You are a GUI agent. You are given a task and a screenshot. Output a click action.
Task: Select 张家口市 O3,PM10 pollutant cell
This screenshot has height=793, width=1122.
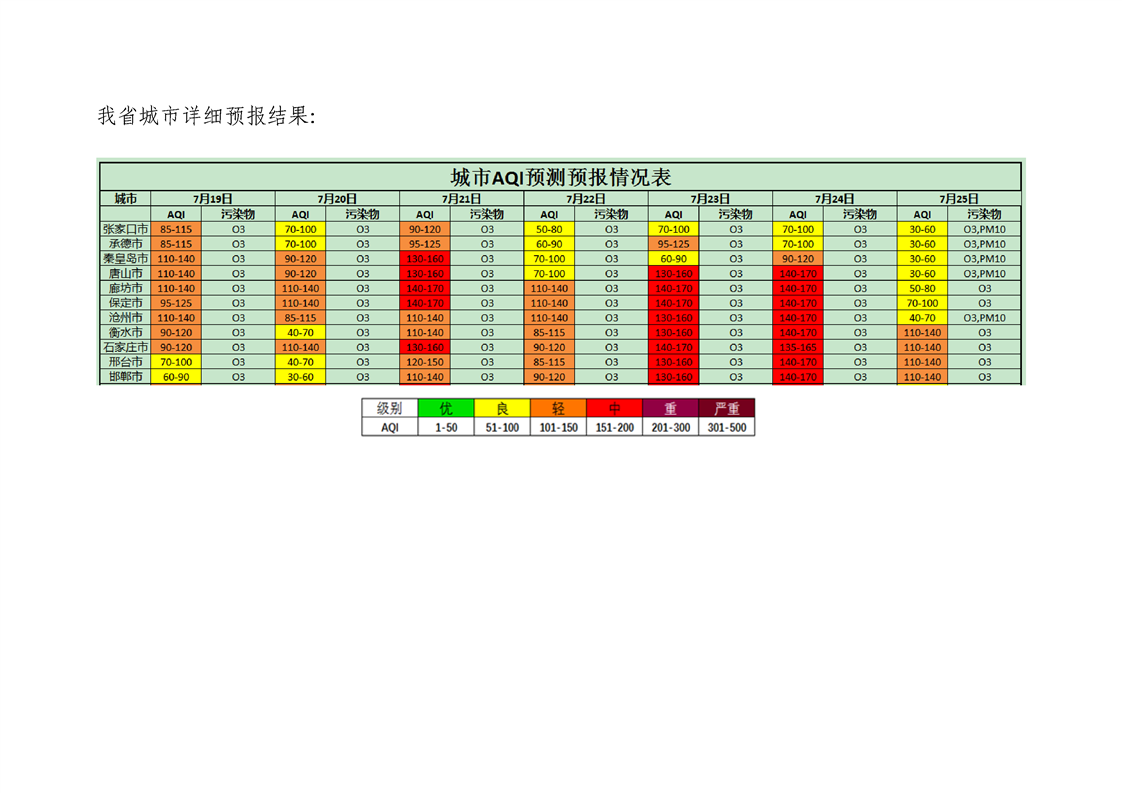tap(984, 229)
